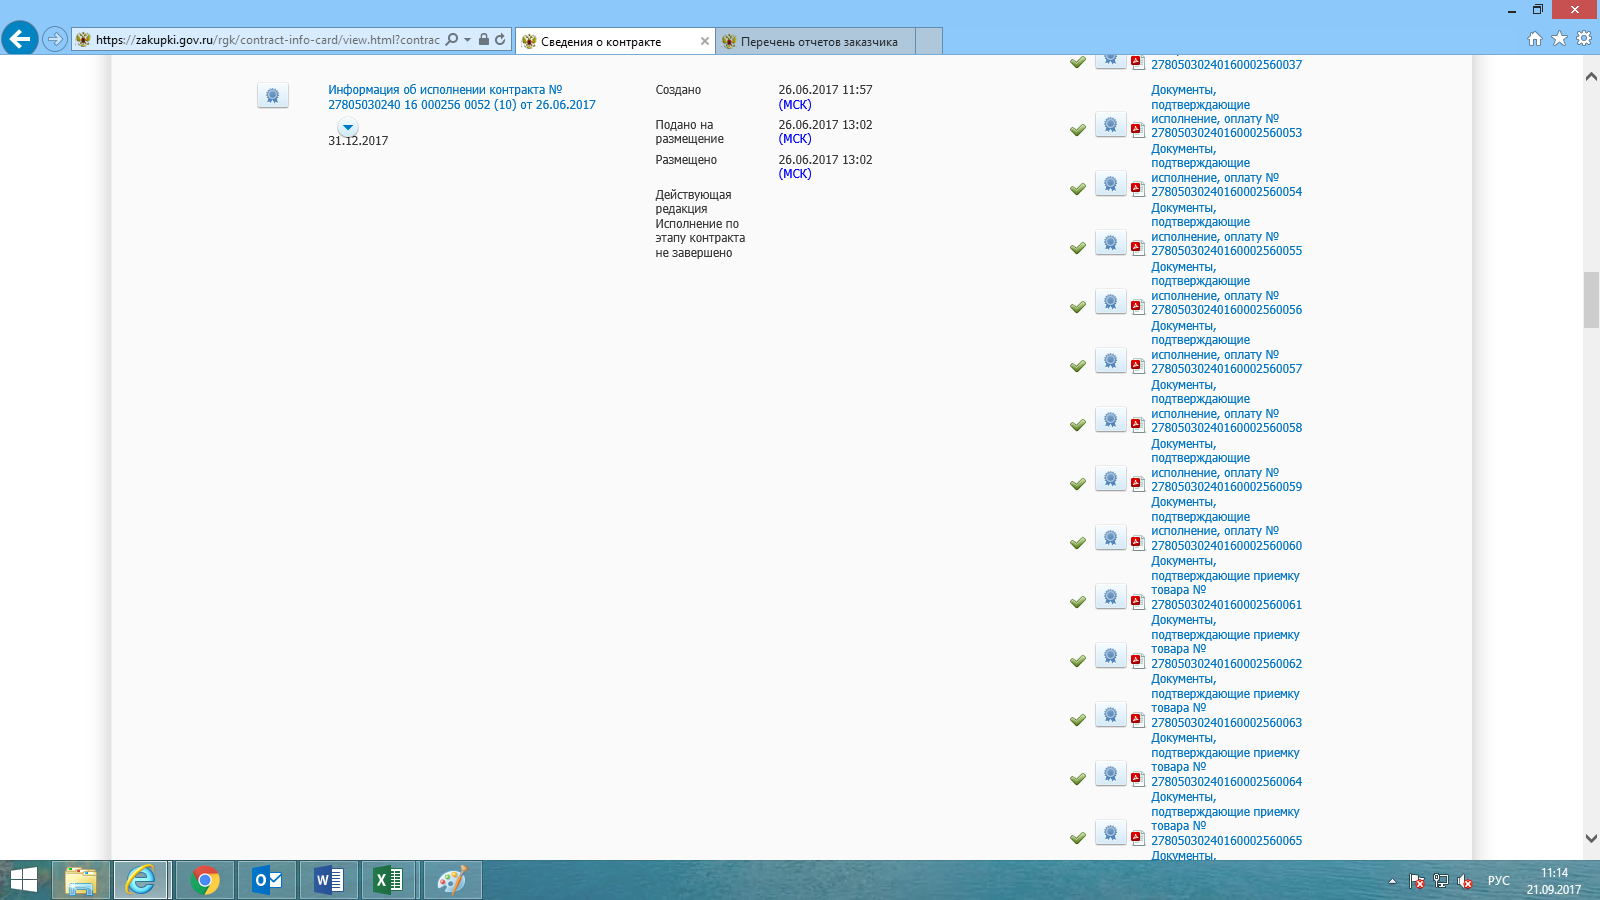Open favorites star icon
This screenshot has height=900, width=1600.
(1559, 39)
